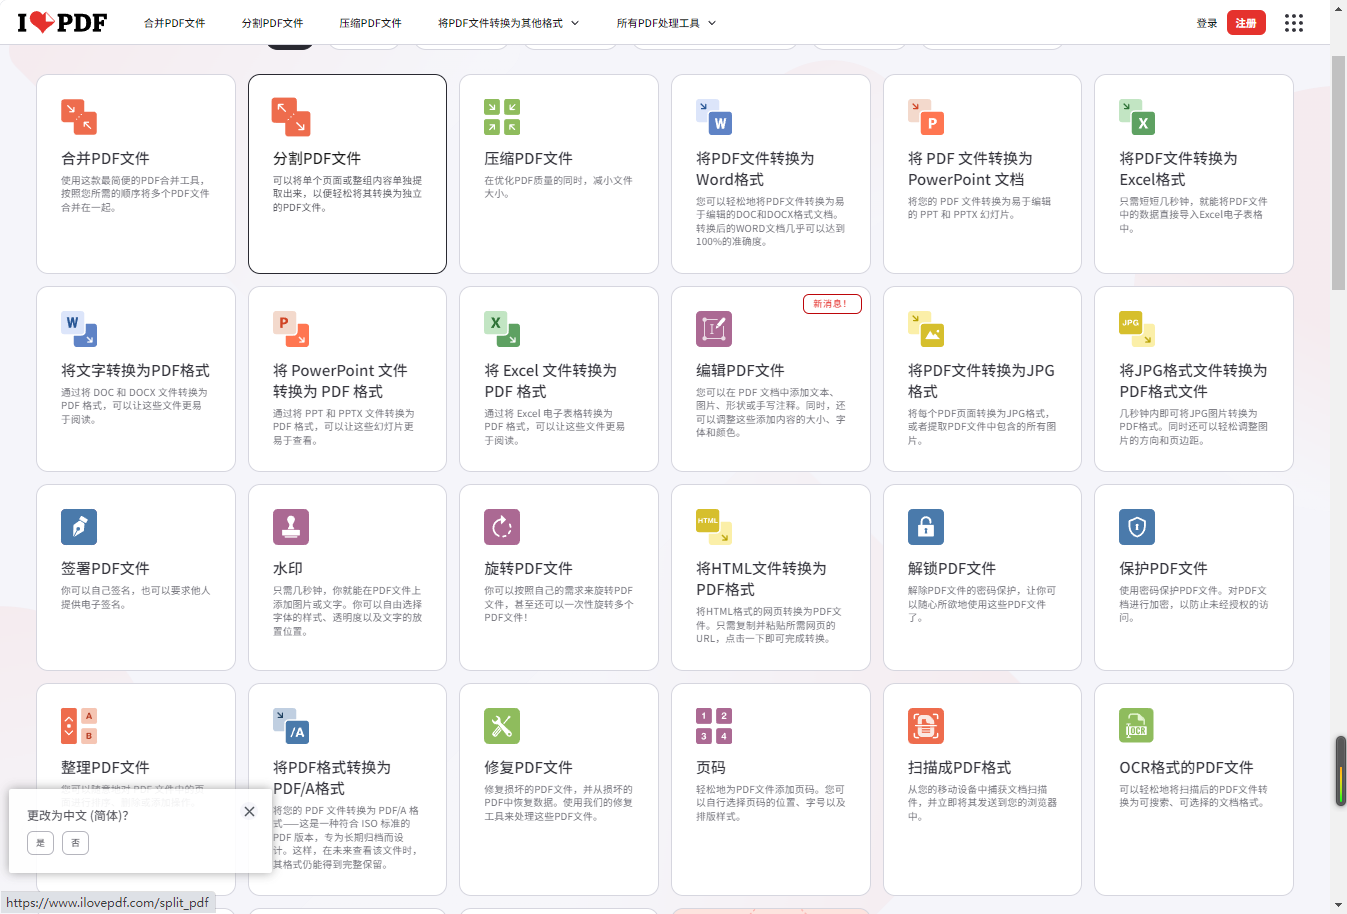Open the sign PDF pen icon
Image resolution: width=1347 pixels, height=914 pixels.
click(79, 527)
